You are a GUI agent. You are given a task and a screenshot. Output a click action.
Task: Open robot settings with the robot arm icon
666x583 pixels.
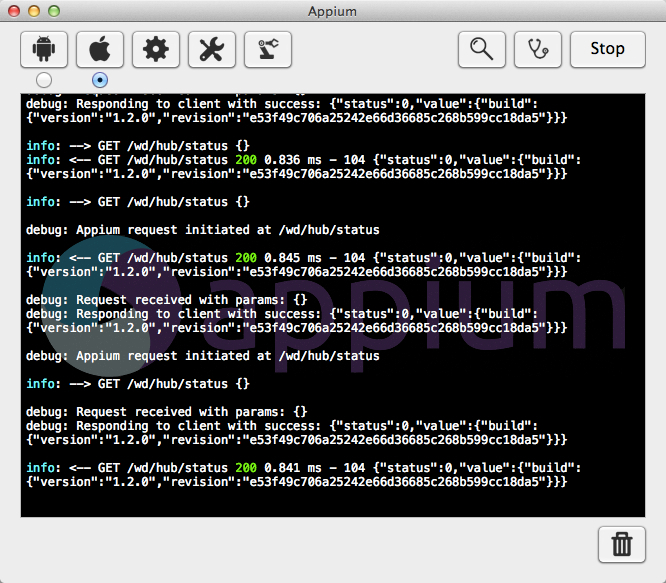(x=268, y=49)
